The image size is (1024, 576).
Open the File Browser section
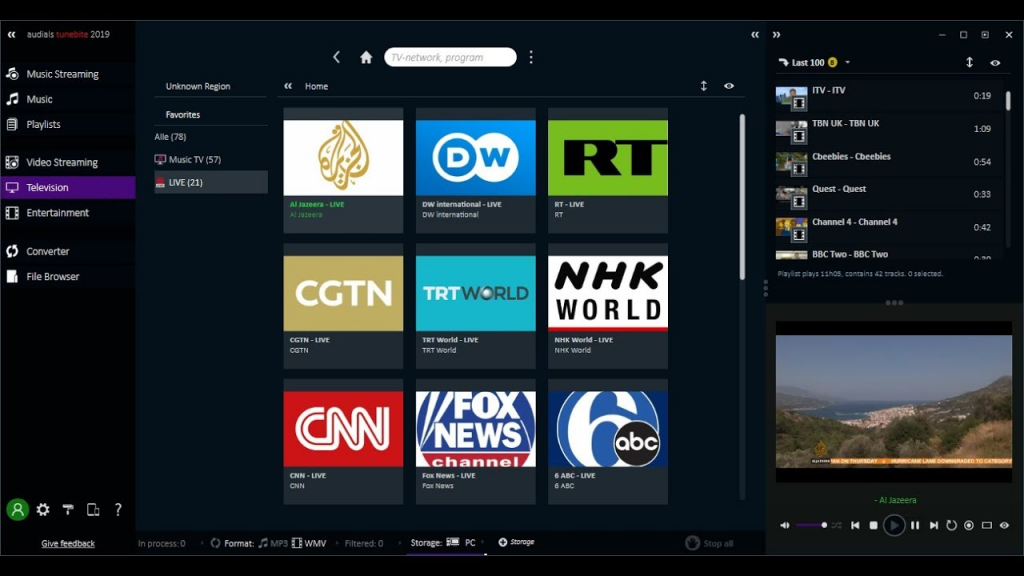click(68, 276)
